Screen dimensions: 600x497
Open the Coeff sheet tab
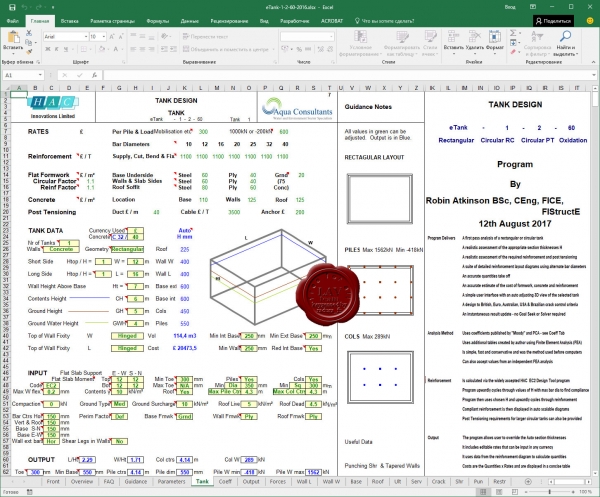[x=225, y=481]
